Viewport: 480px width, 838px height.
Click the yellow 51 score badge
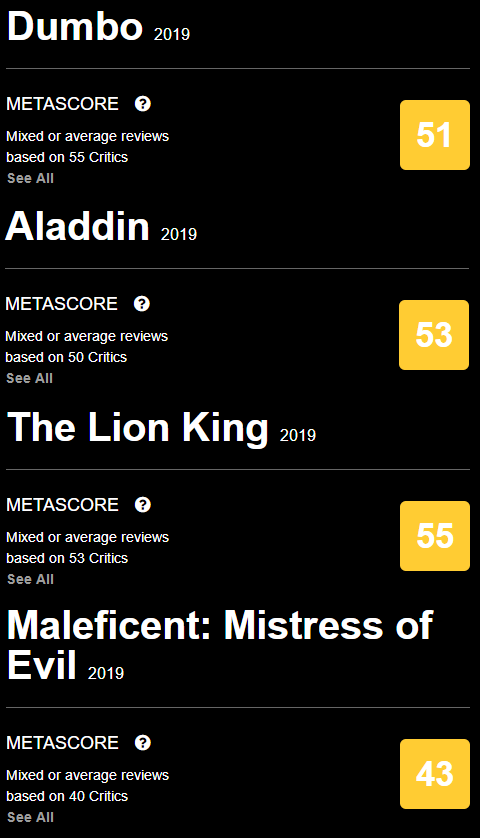tap(435, 135)
